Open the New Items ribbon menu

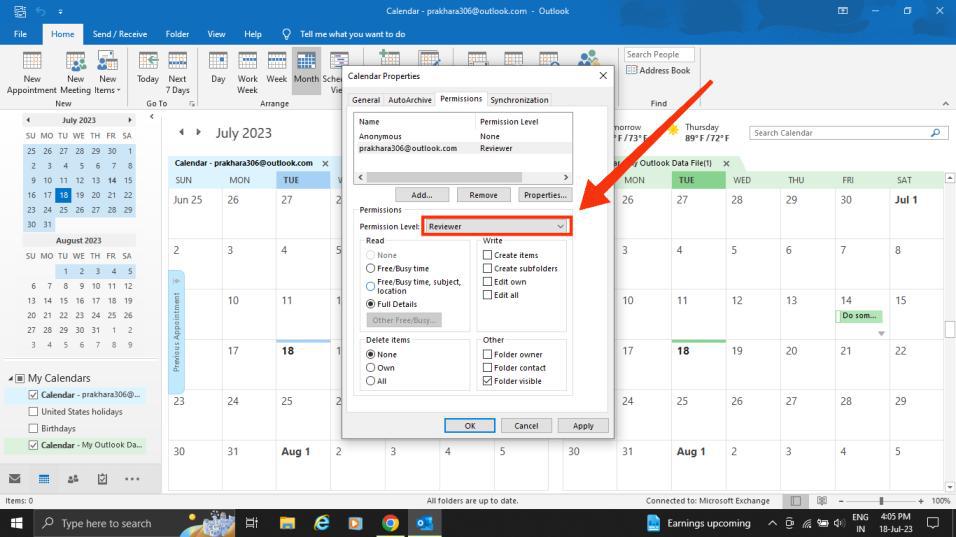107,73
